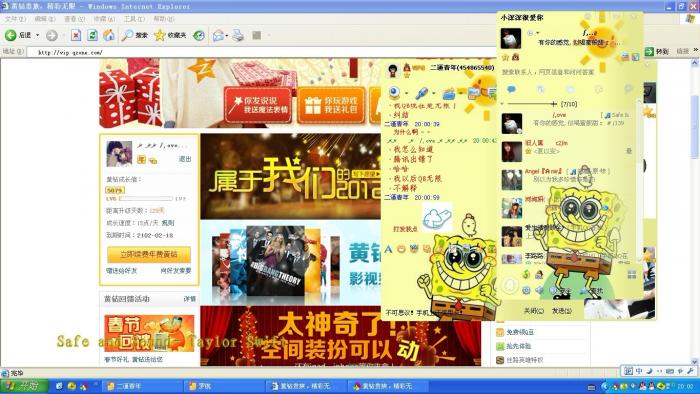Image resolution: width=700 pixels, height=394 pixels.
Task: Open Favorites (收藏夹) star button
Action: [170, 35]
